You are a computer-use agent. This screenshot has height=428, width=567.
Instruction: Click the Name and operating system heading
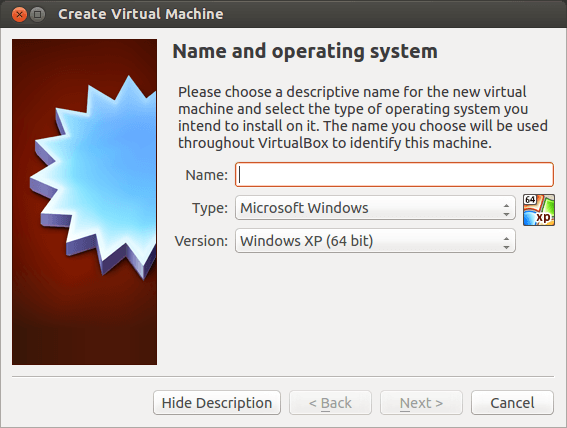[305, 52]
